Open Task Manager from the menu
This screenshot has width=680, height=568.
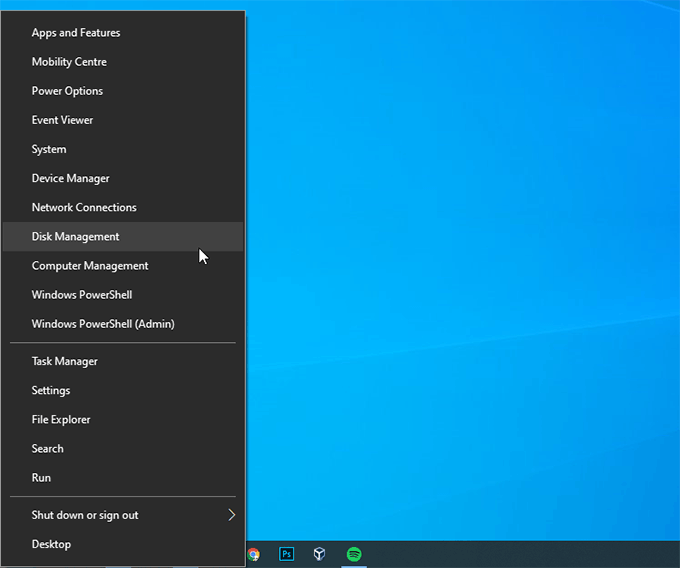coord(64,361)
